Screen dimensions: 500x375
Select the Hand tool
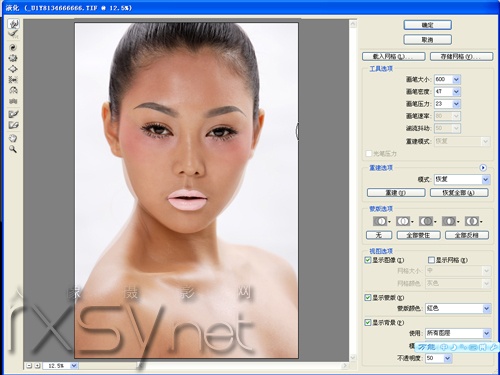(13, 138)
